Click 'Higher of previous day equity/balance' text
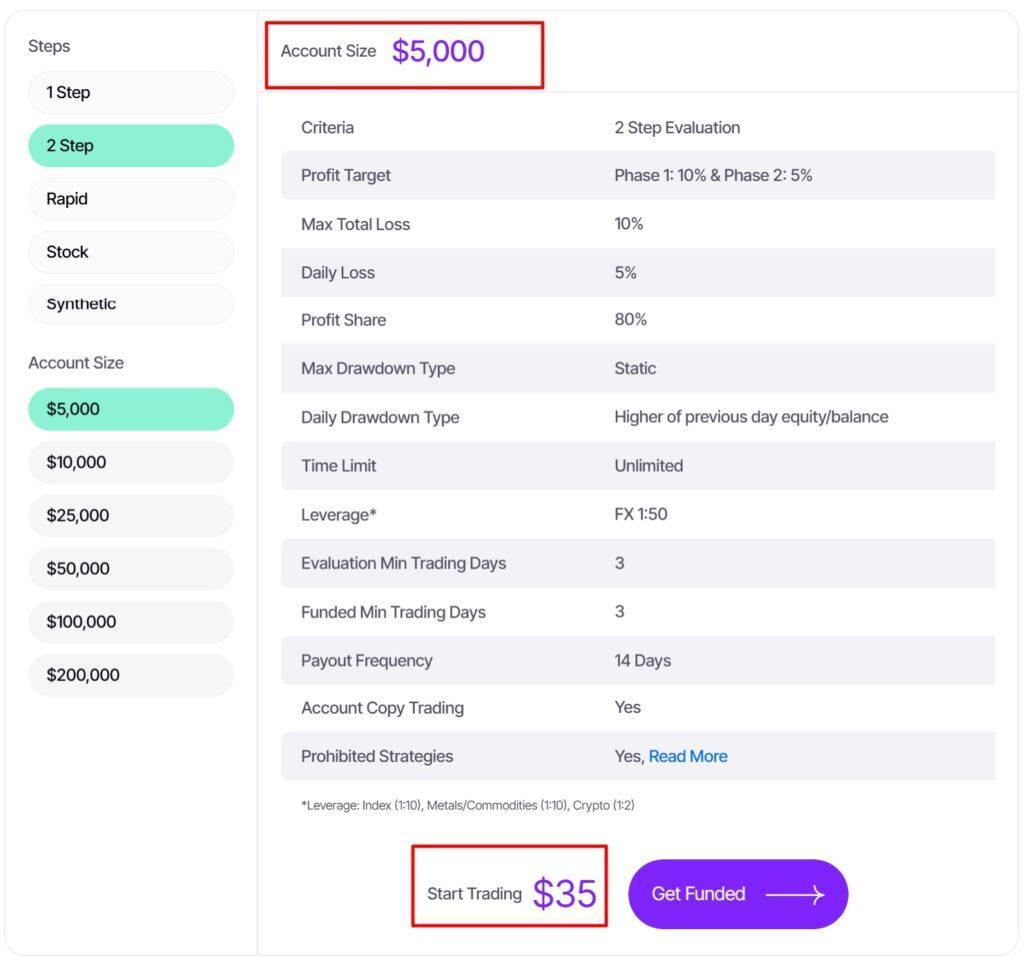Viewport: 1024px width, 963px height. click(751, 417)
